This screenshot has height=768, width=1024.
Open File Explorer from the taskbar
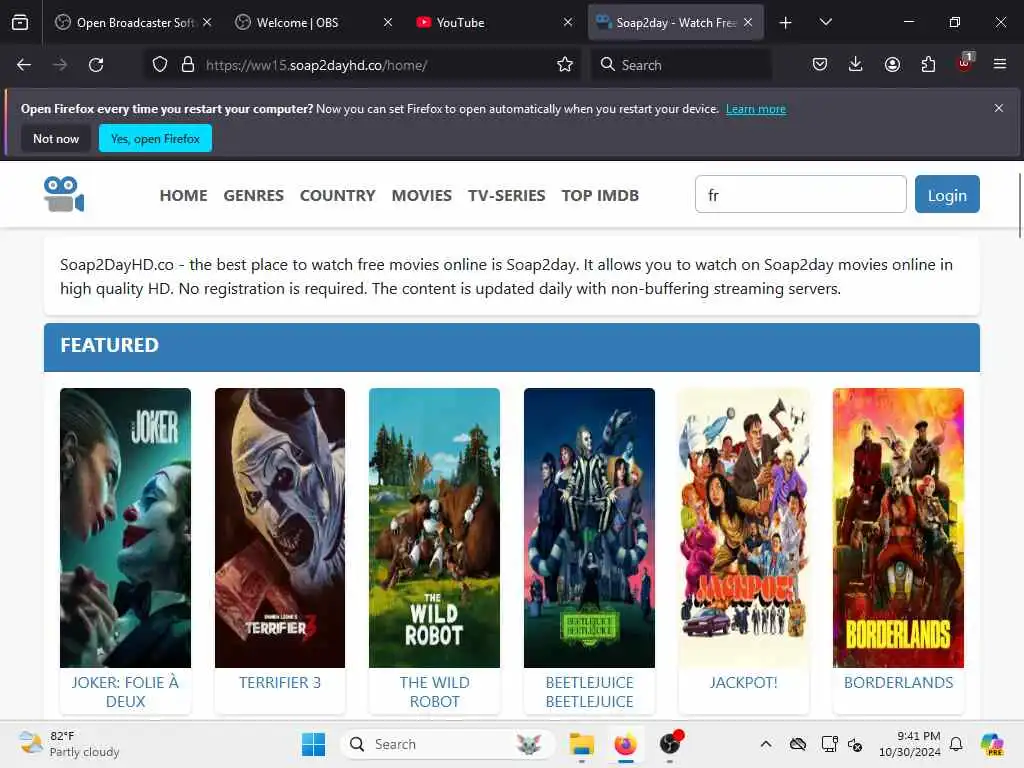[581, 744]
